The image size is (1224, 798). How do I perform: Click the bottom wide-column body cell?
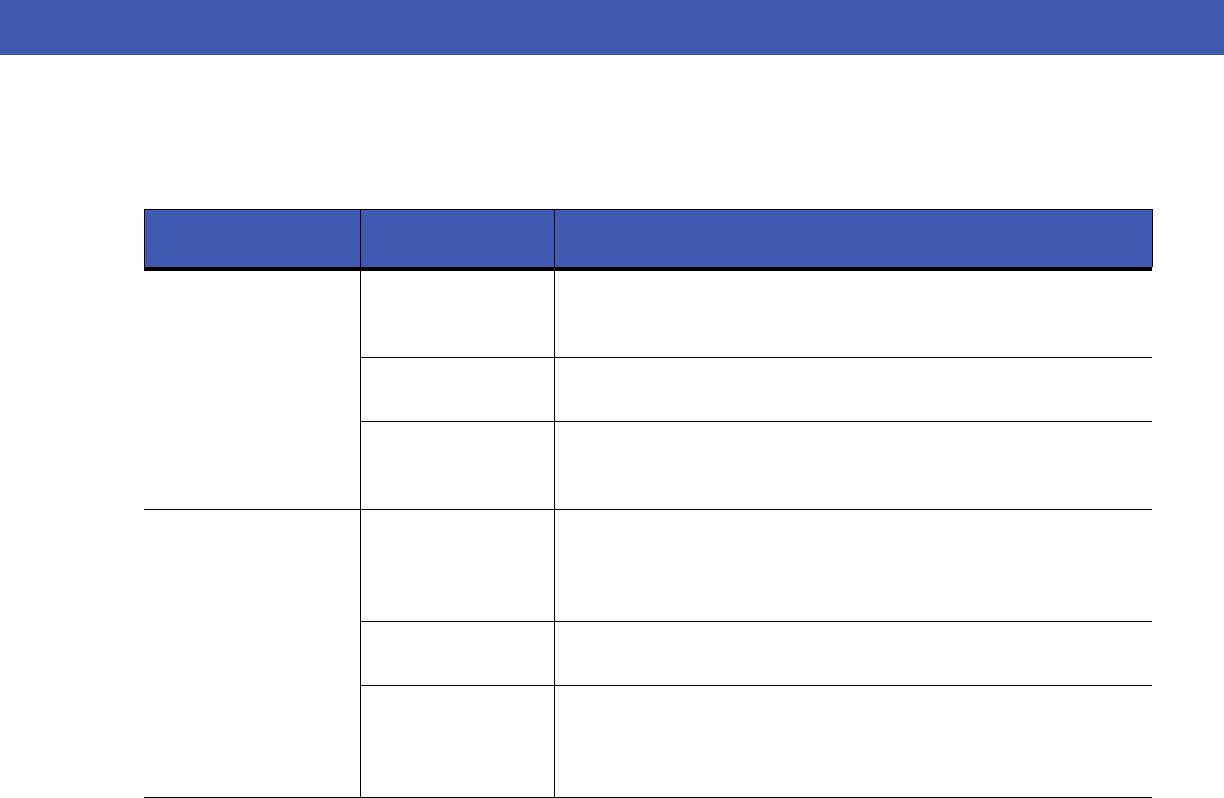[853, 741]
